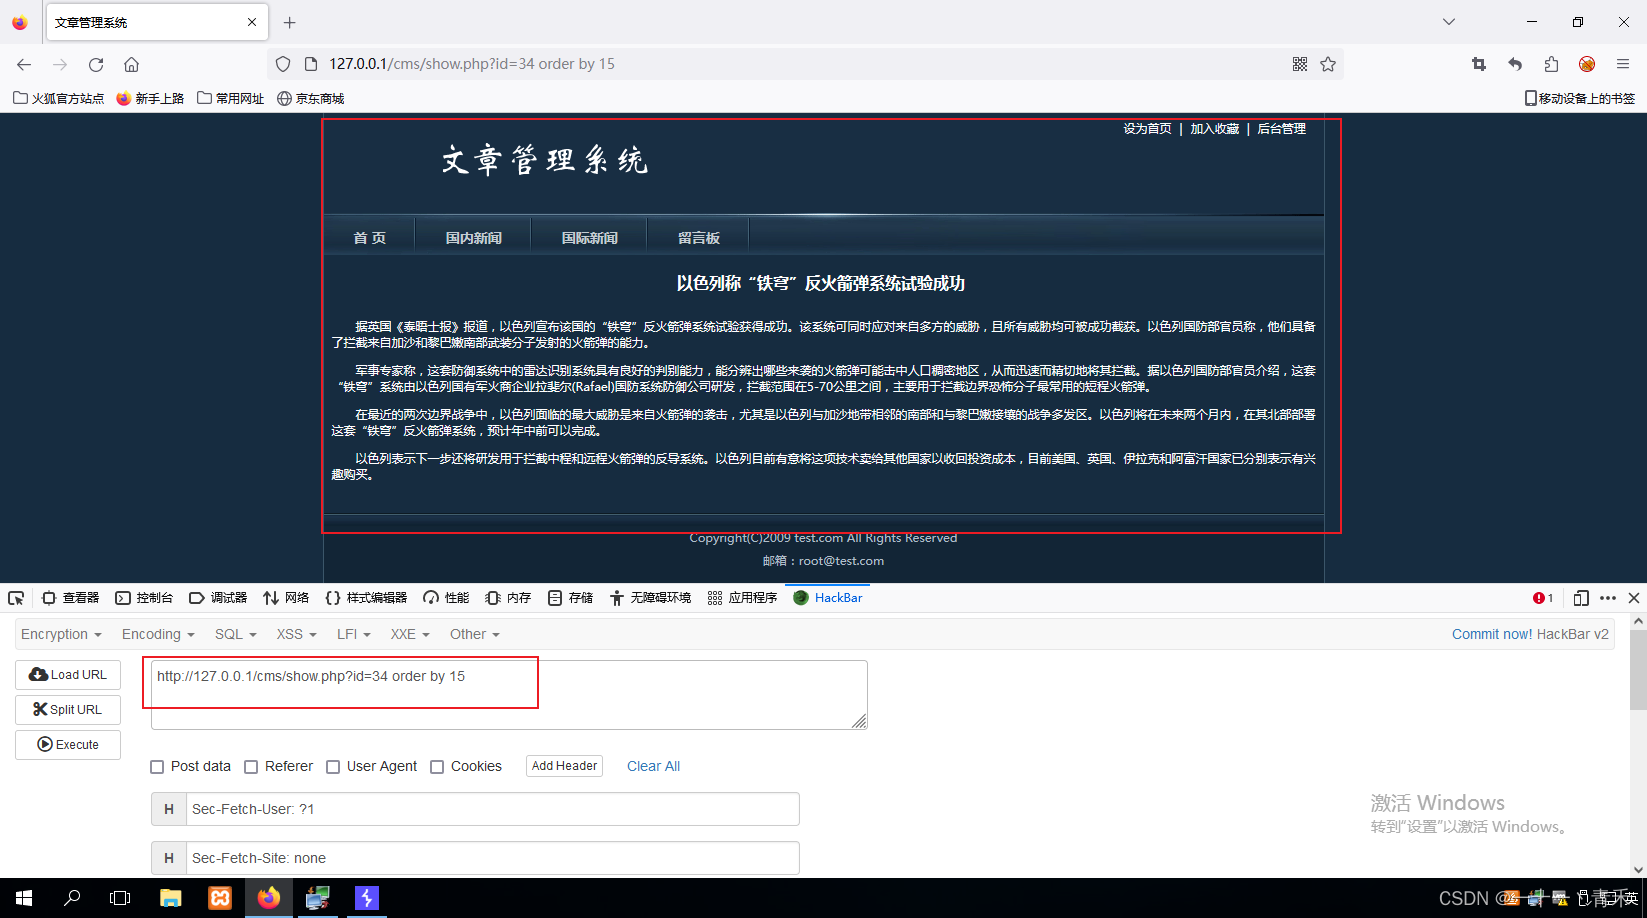Open the 火狐官方站点 bookmark folder
1647x918 pixels.
pyautogui.click(x=59, y=98)
